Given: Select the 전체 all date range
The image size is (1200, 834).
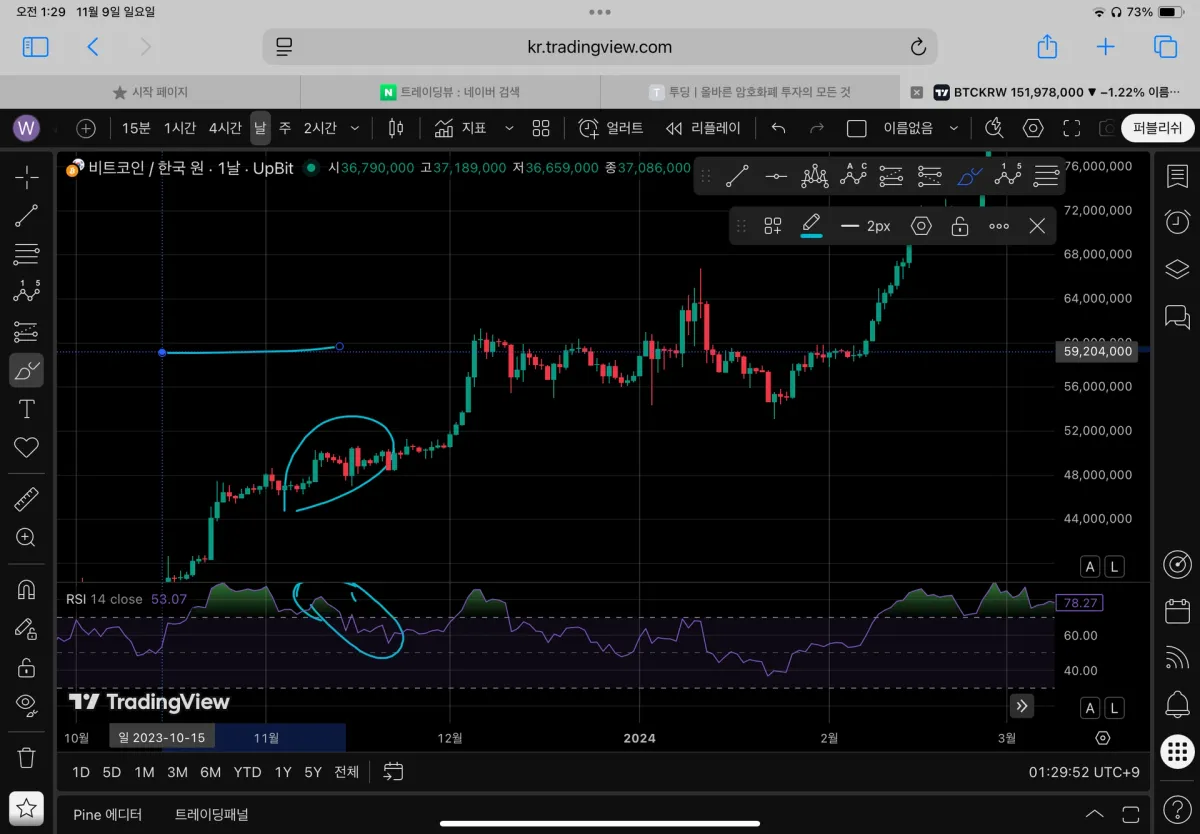Looking at the screenshot, I should 346,772.
